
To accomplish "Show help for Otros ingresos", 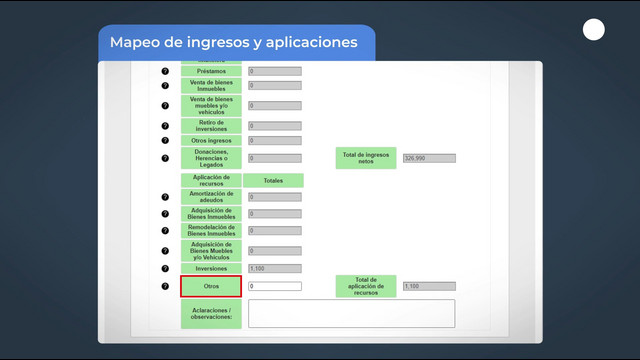I will click(x=165, y=140).
